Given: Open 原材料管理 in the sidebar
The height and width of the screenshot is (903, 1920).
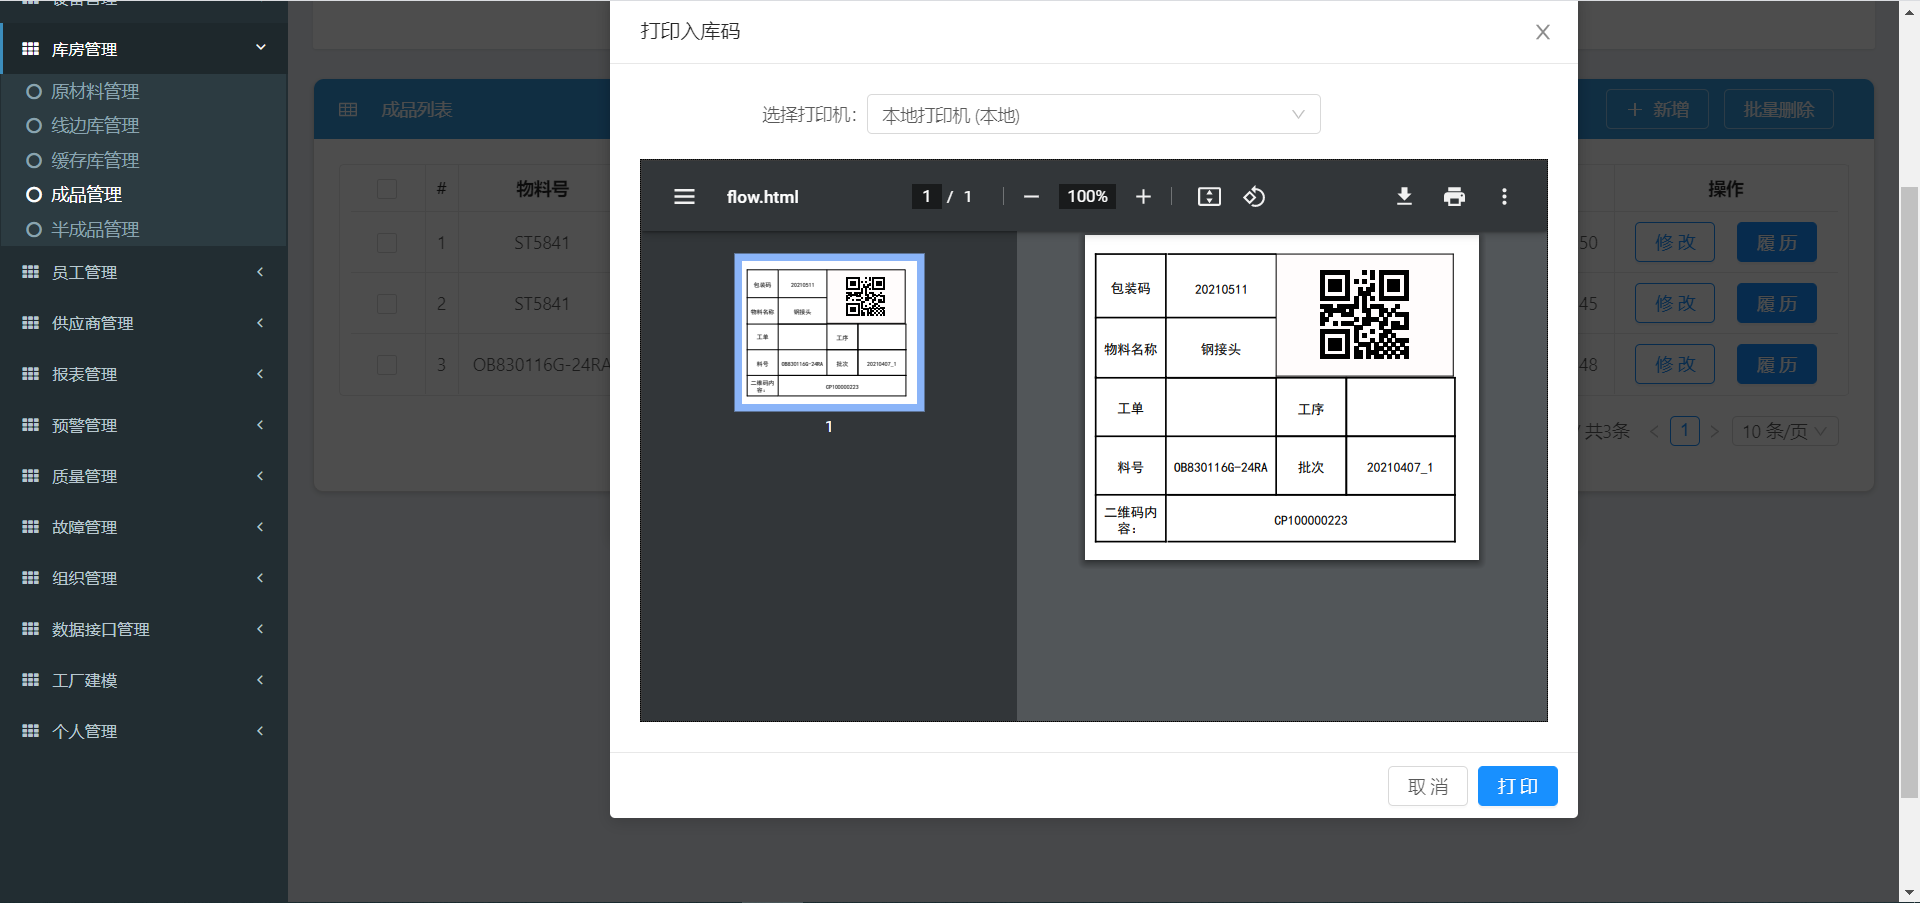Looking at the screenshot, I should (95, 91).
